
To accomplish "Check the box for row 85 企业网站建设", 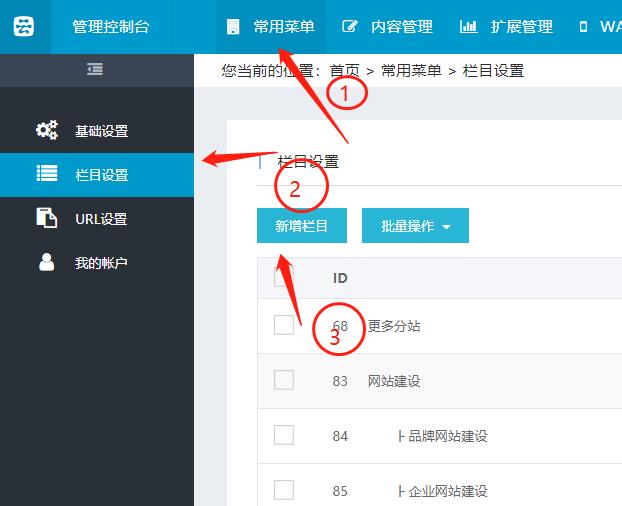I will [x=284, y=490].
